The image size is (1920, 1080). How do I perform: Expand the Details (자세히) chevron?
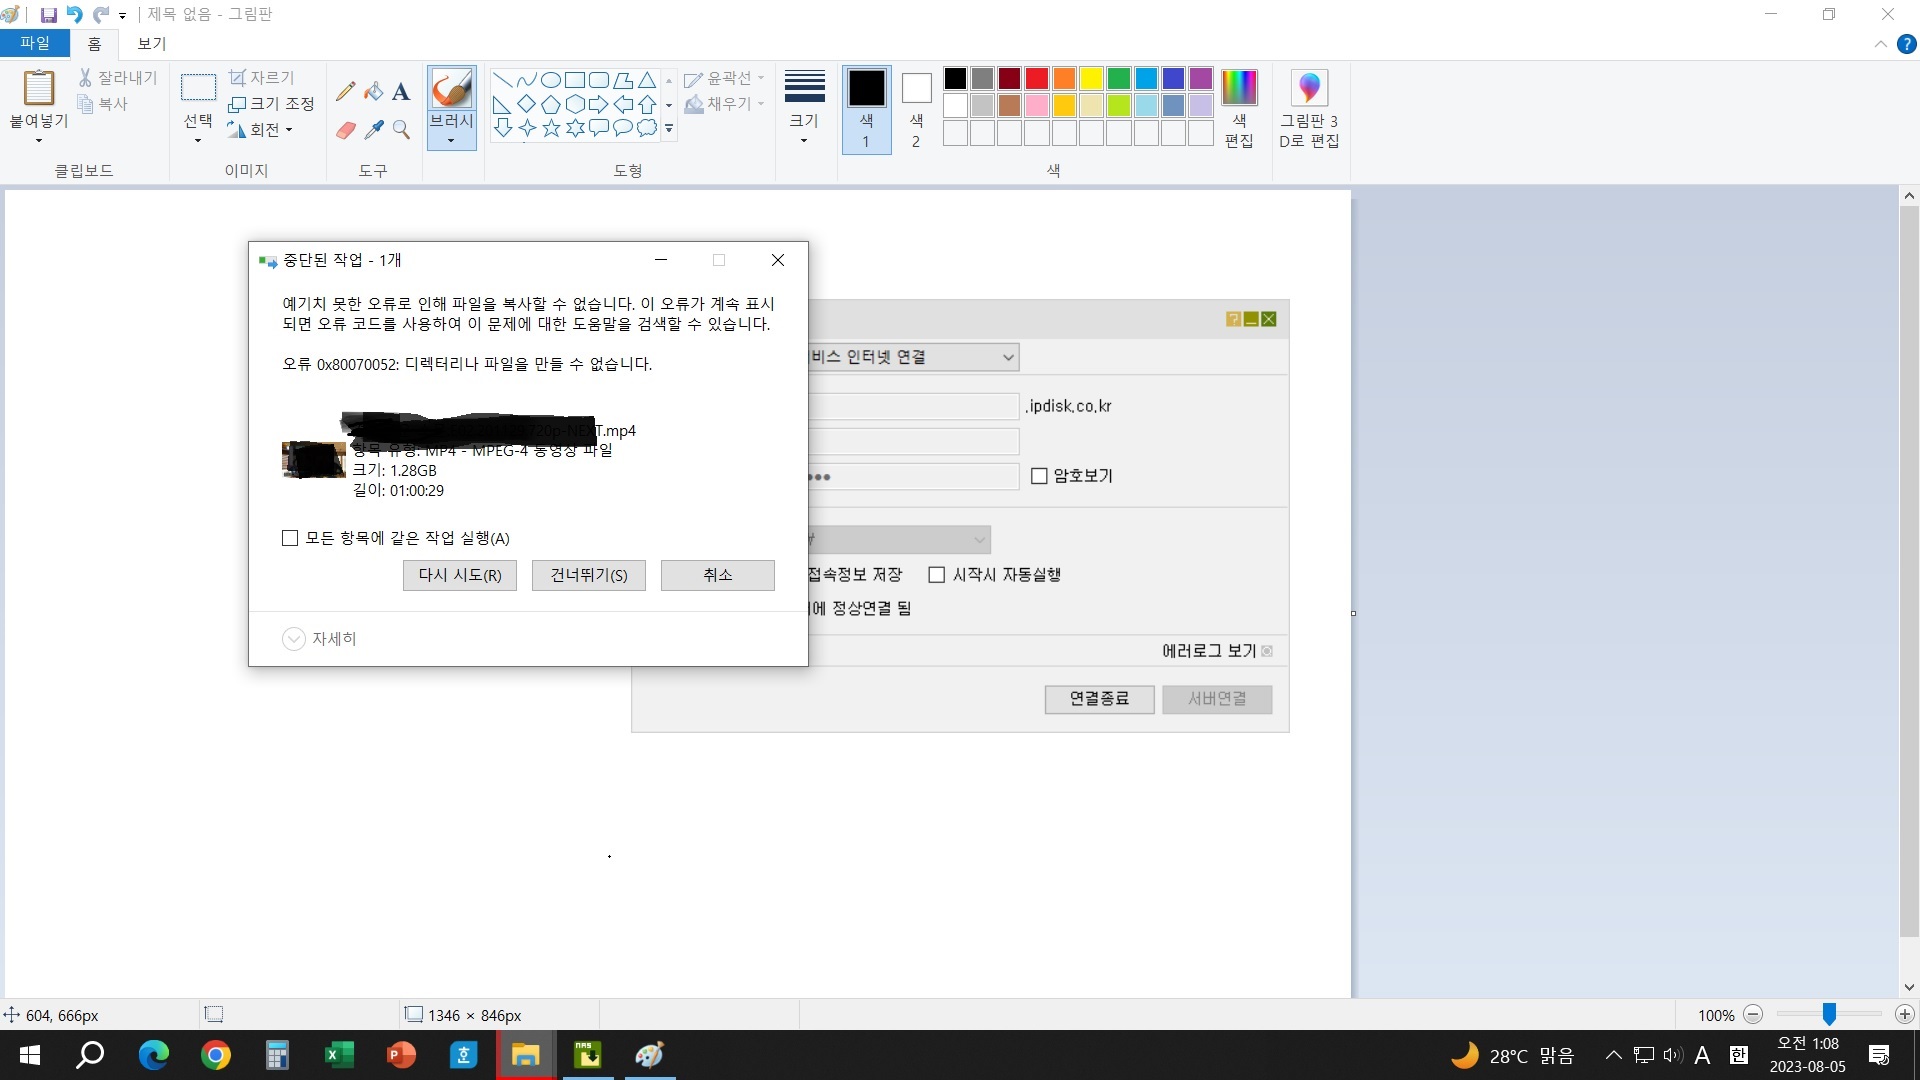click(293, 638)
